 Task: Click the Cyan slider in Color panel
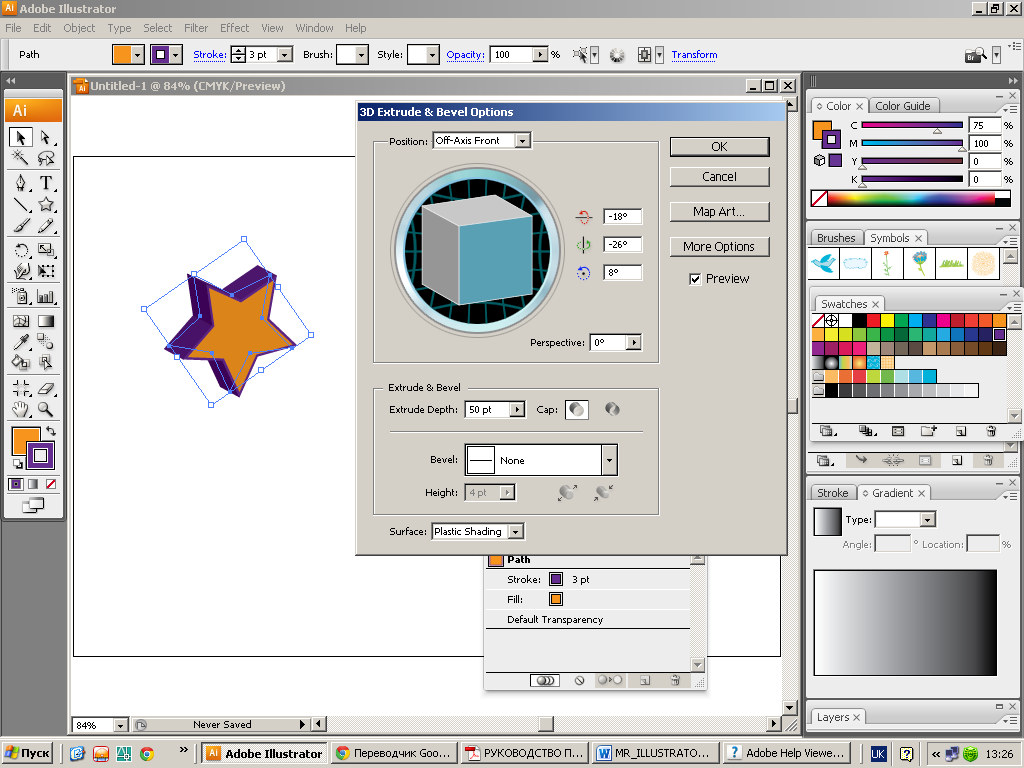912,125
